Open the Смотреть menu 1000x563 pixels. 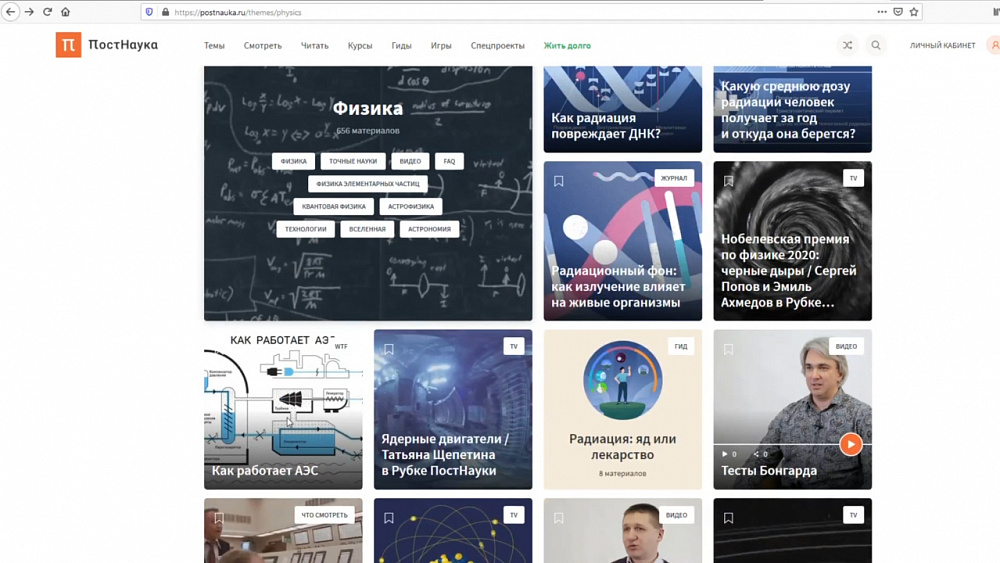[x=263, y=46]
